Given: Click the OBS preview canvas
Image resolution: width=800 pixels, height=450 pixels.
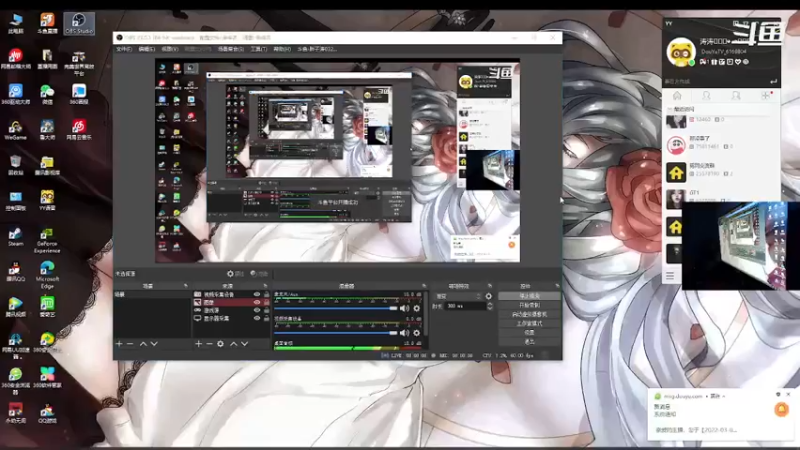Looking at the screenshot, I should coord(338,161).
